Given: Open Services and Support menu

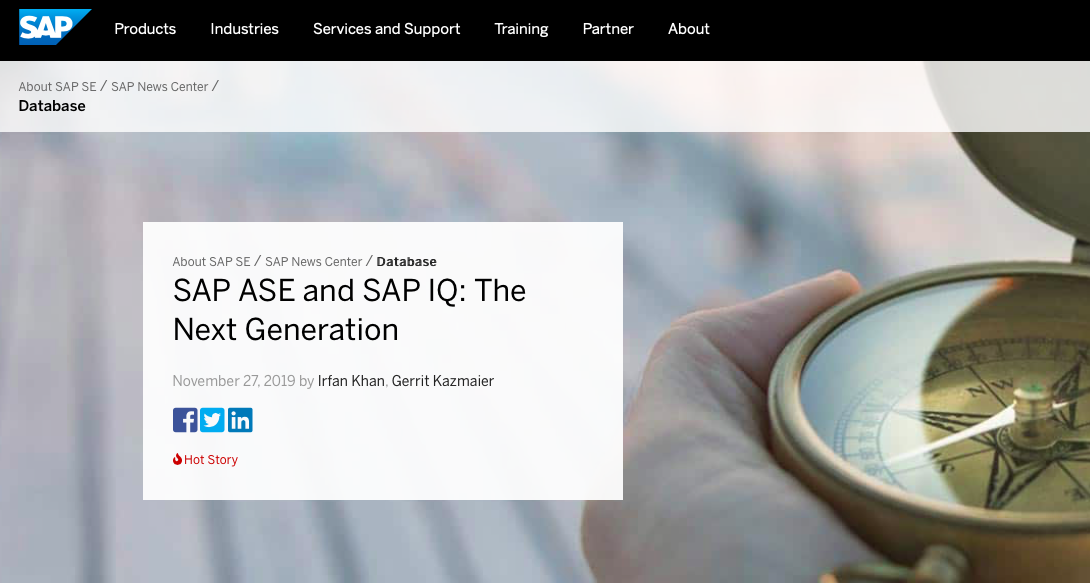Looking at the screenshot, I should [x=387, y=29].
